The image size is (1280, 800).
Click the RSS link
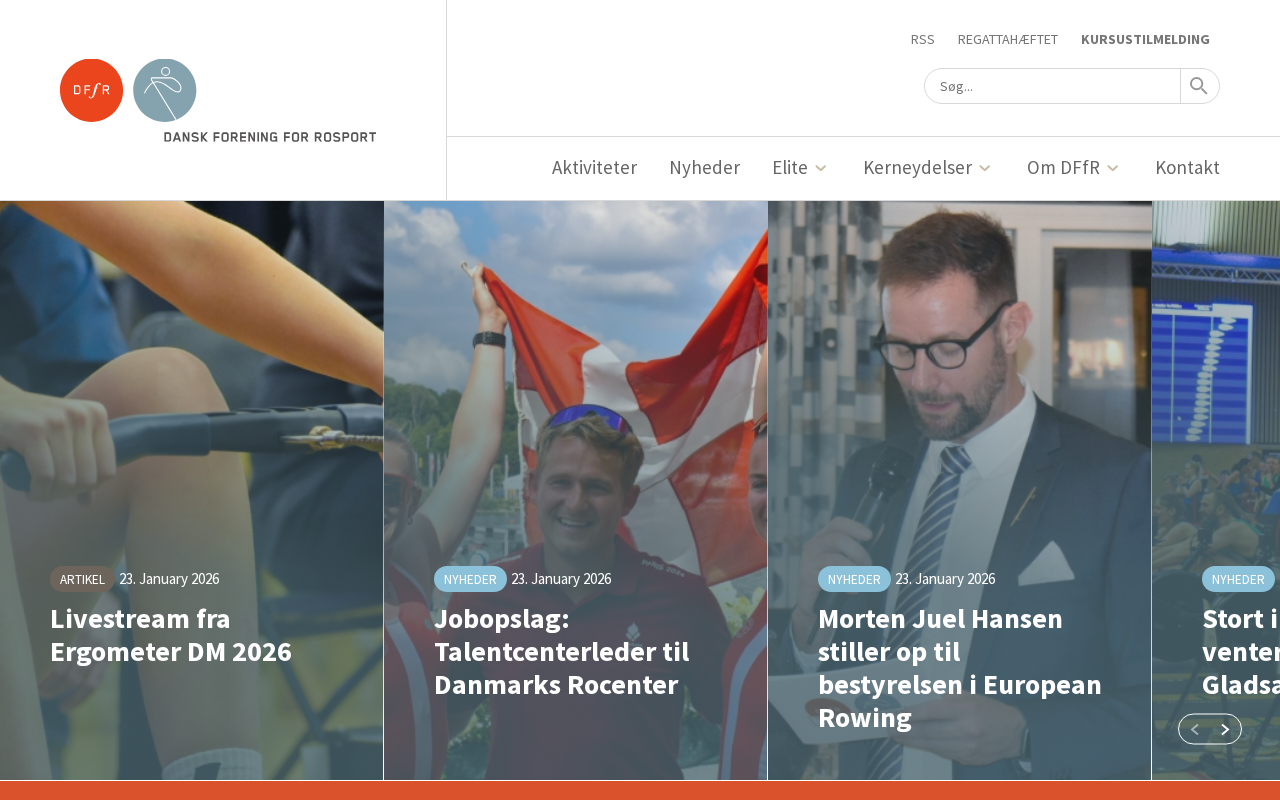click(x=922, y=39)
